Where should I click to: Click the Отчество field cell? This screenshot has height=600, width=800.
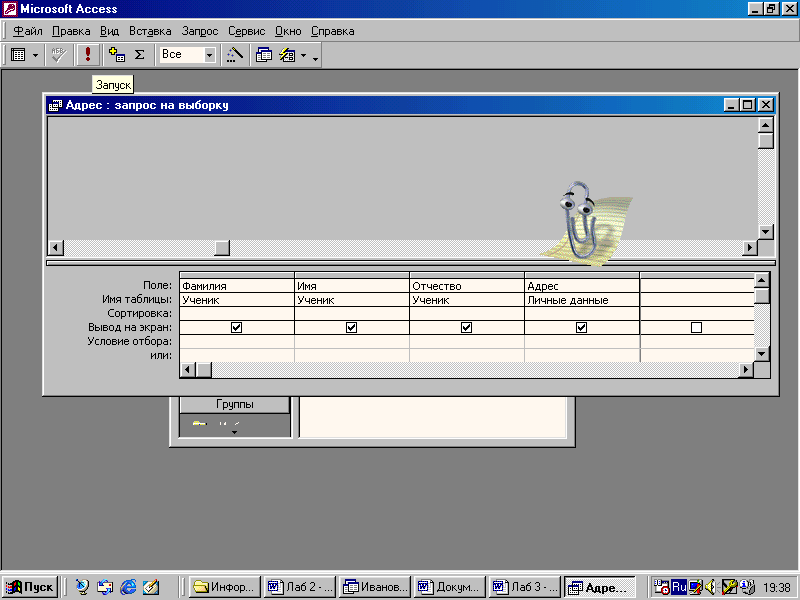pos(467,286)
